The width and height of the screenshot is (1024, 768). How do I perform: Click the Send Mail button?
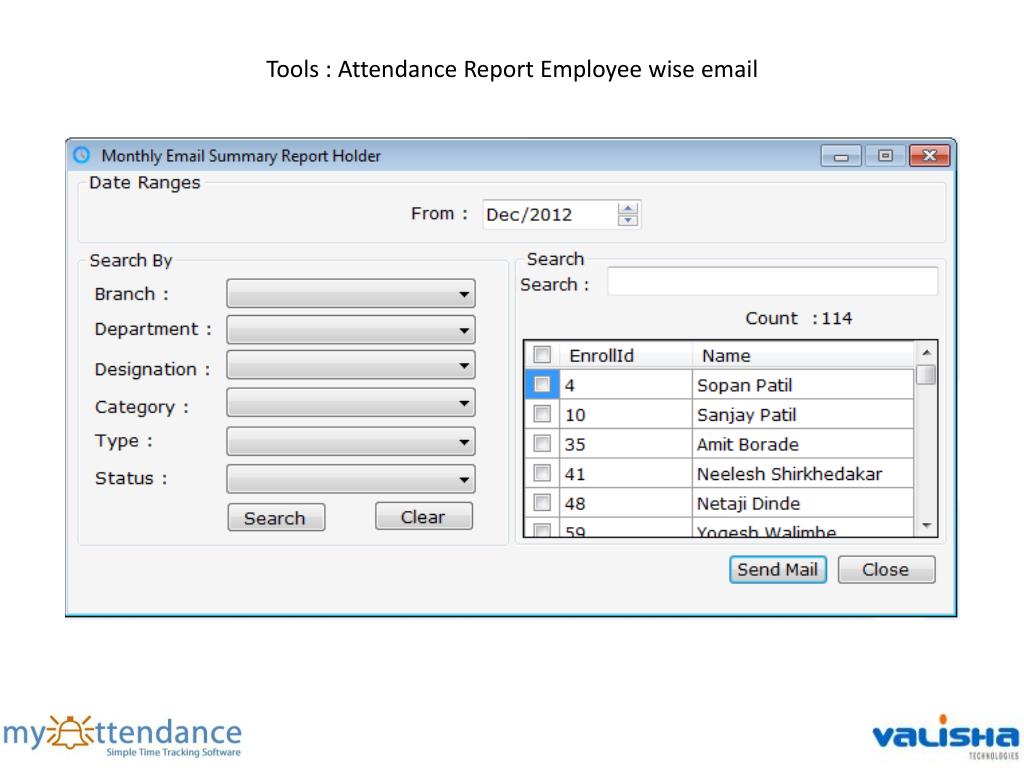[777, 570]
